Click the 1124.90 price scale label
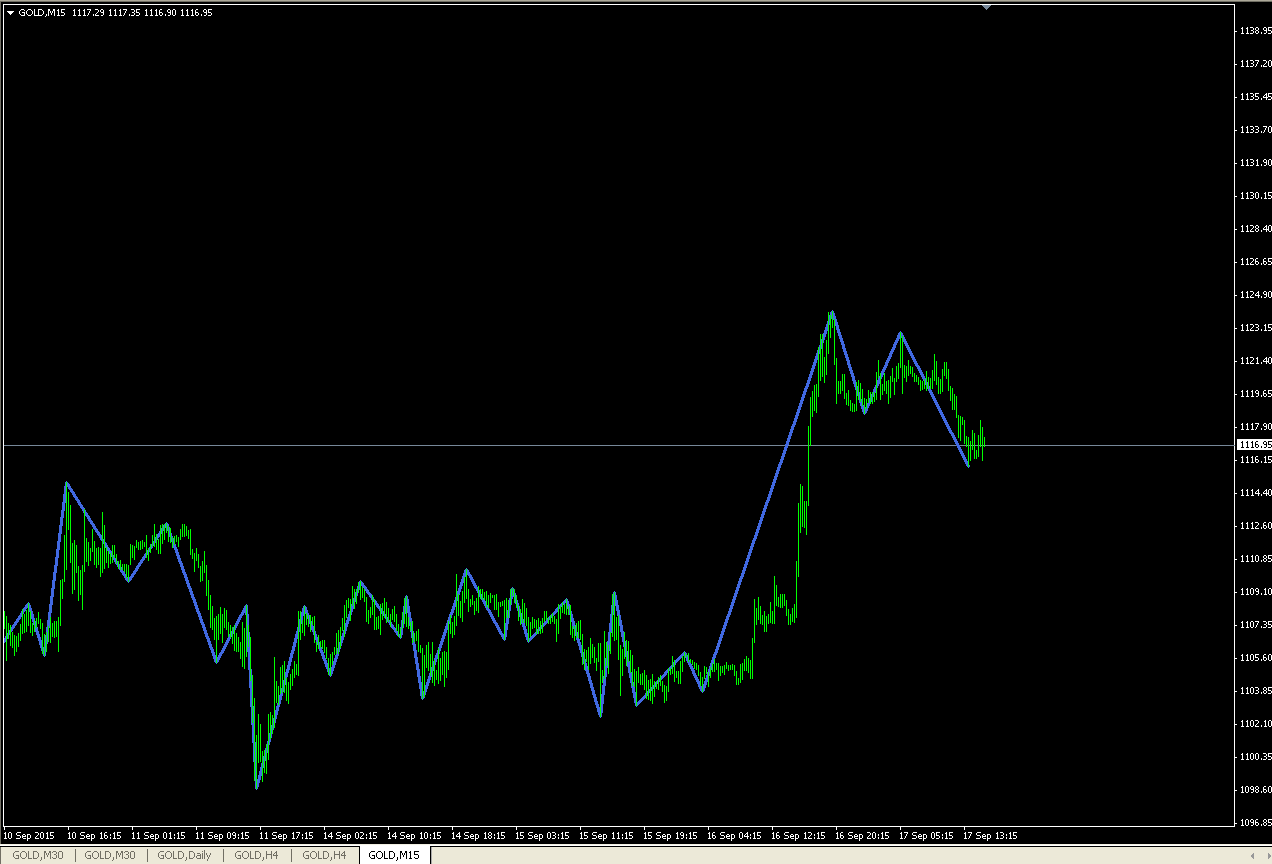This screenshot has height=864, width=1272. click(x=1254, y=295)
